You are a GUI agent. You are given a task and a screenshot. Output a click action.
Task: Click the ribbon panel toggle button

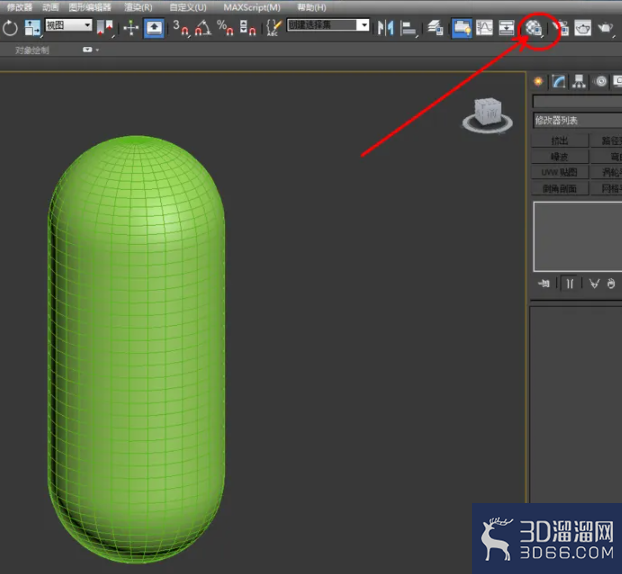point(88,50)
